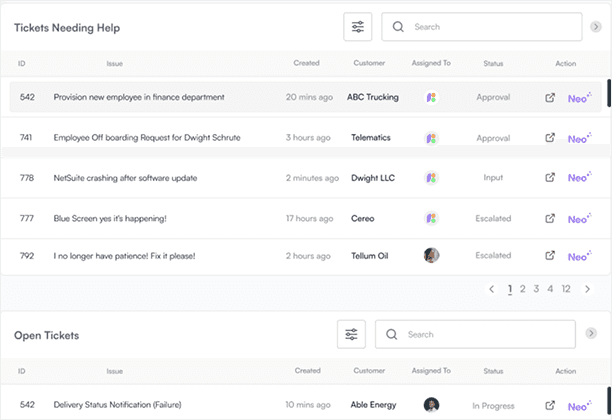Open filter options for Tickets Needing Help
Viewport: 612px width, 420px height.
358,27
